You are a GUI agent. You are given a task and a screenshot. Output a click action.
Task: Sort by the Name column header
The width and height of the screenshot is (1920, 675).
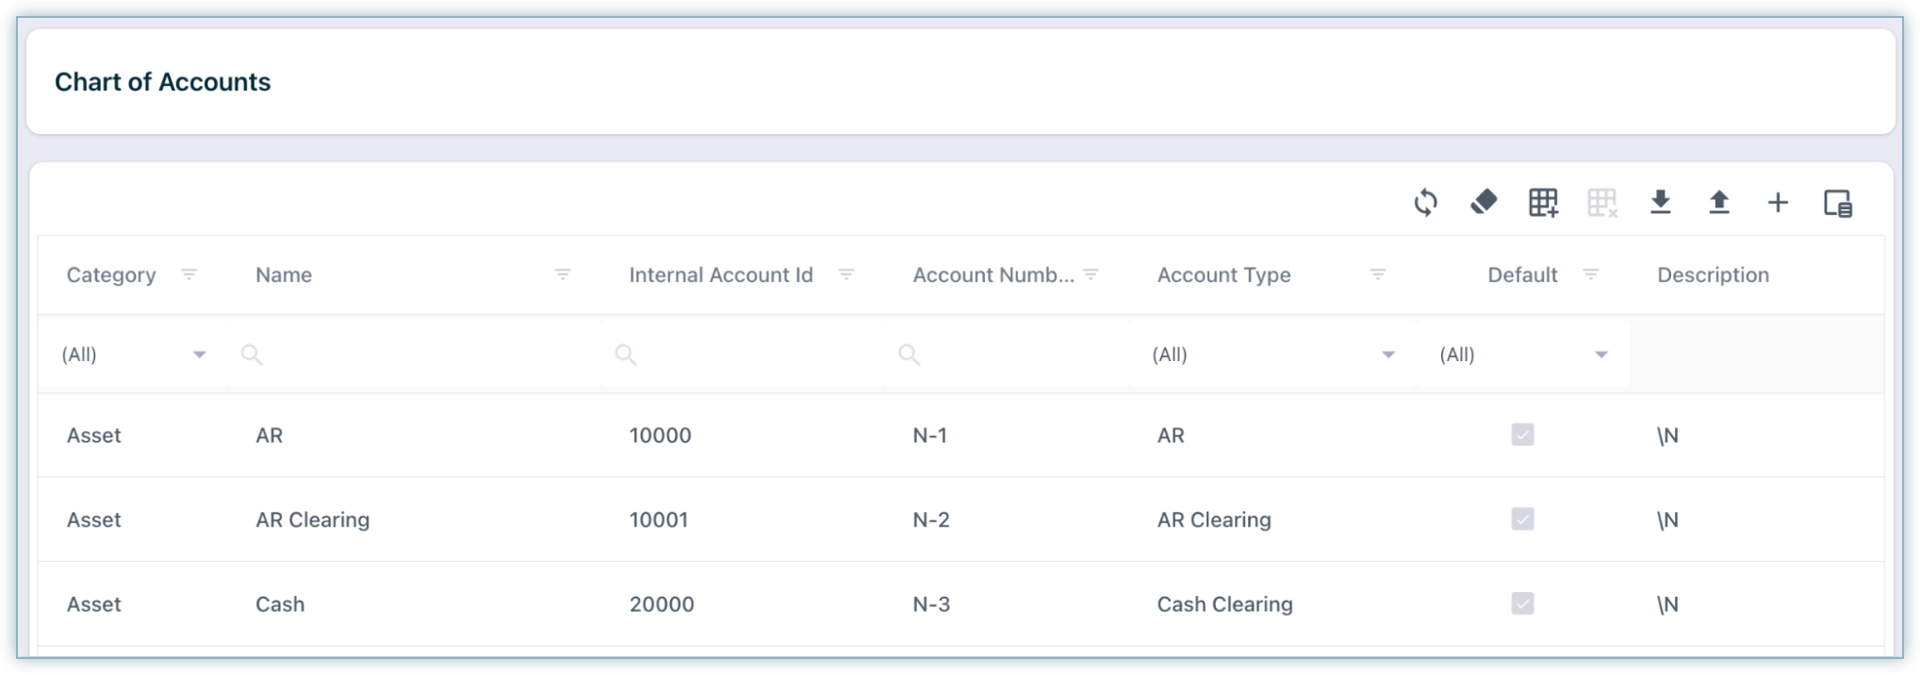[x=284, y=275]
